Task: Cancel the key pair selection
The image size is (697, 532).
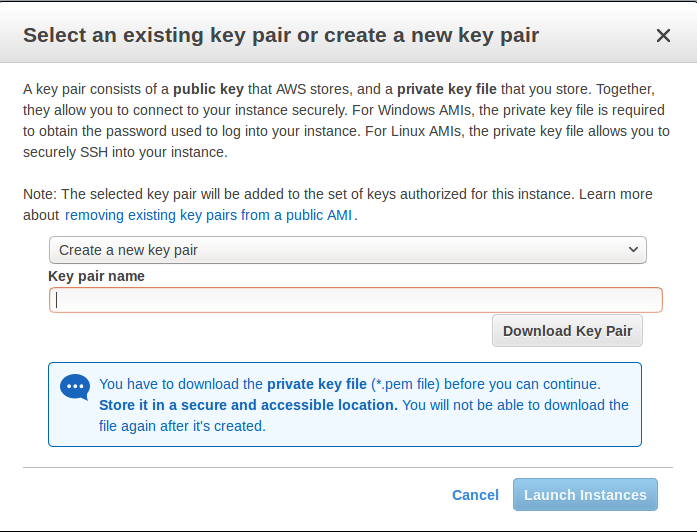Action: [x=475, y=495]
